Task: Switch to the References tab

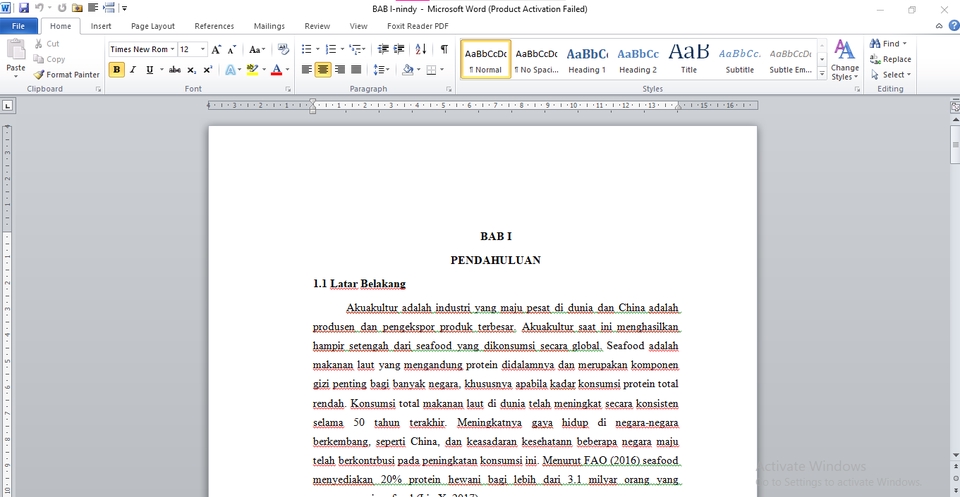Action: pos(214,26)
